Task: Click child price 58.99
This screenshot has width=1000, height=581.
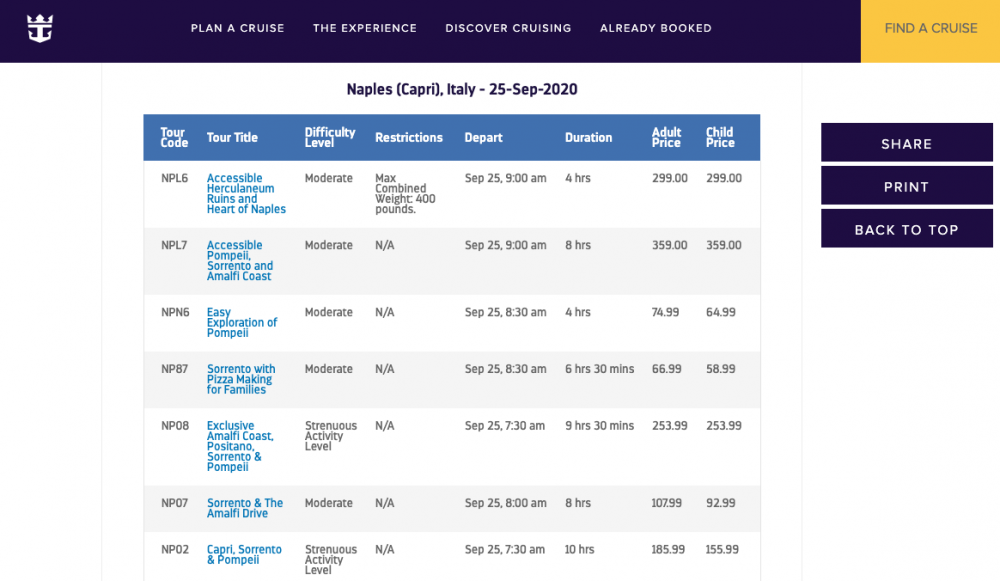Action: click(721, 369)
